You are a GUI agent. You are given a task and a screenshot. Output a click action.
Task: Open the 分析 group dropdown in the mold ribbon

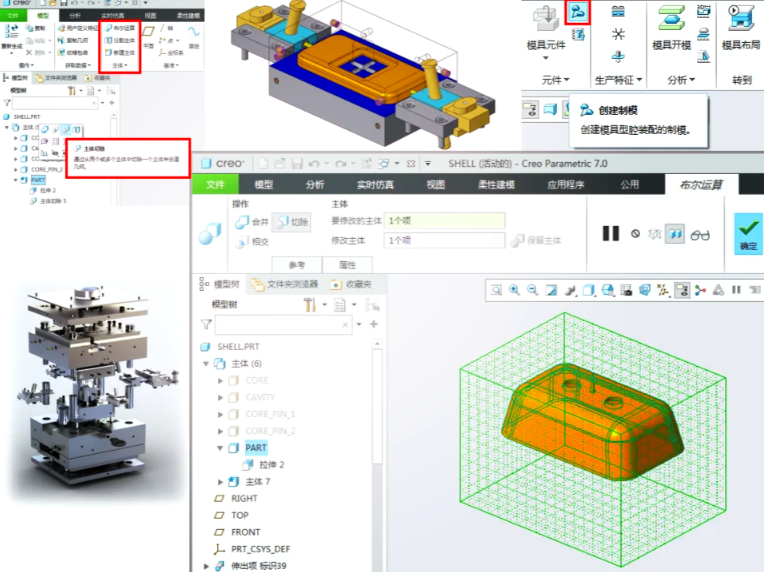point(681,80)
